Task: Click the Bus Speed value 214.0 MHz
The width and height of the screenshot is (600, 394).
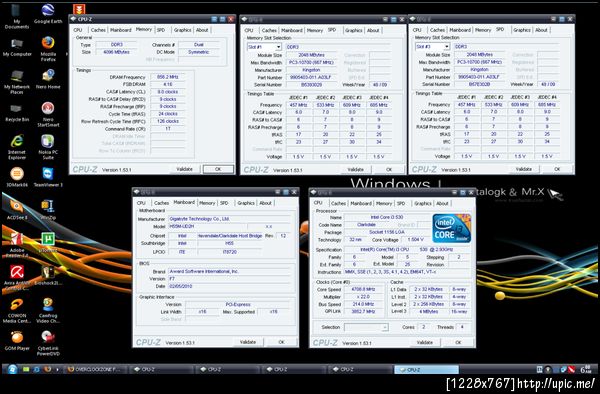Action: (364, 304)
